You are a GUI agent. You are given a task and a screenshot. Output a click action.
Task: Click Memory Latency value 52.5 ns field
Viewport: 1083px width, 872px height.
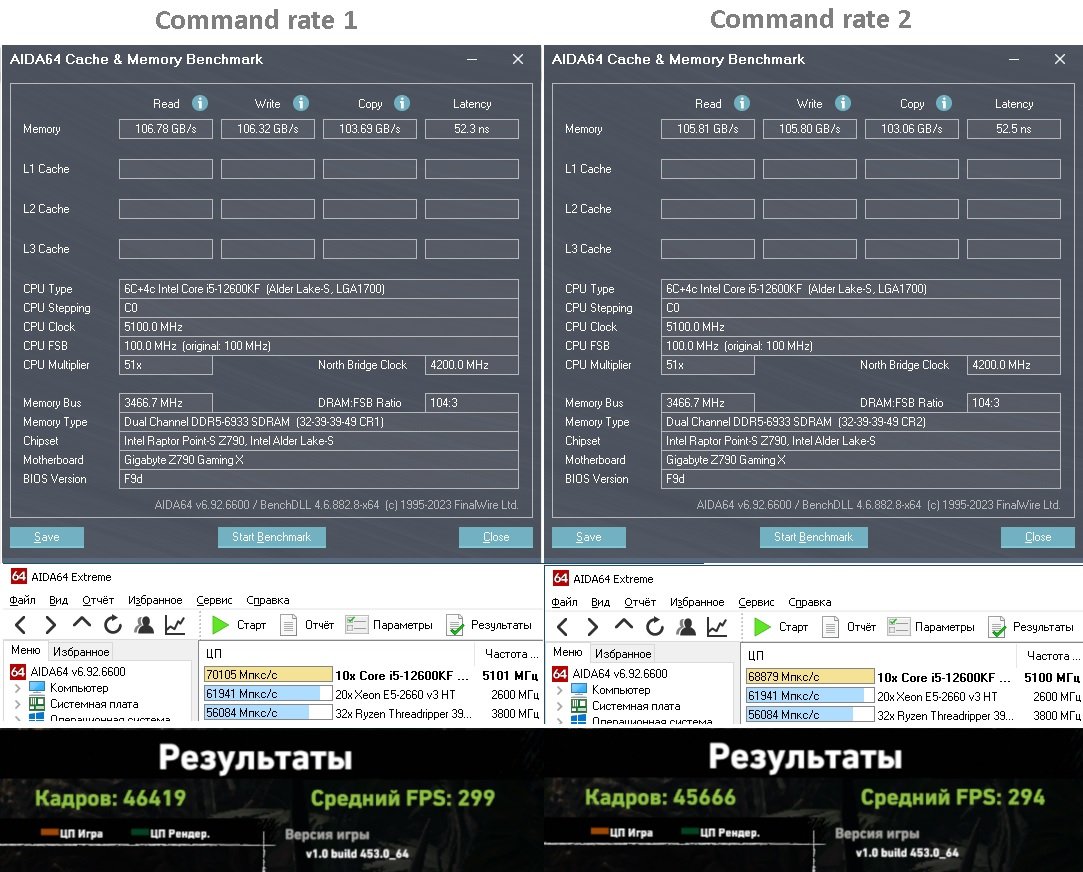pyautogui.click(x=1014, y=129)
